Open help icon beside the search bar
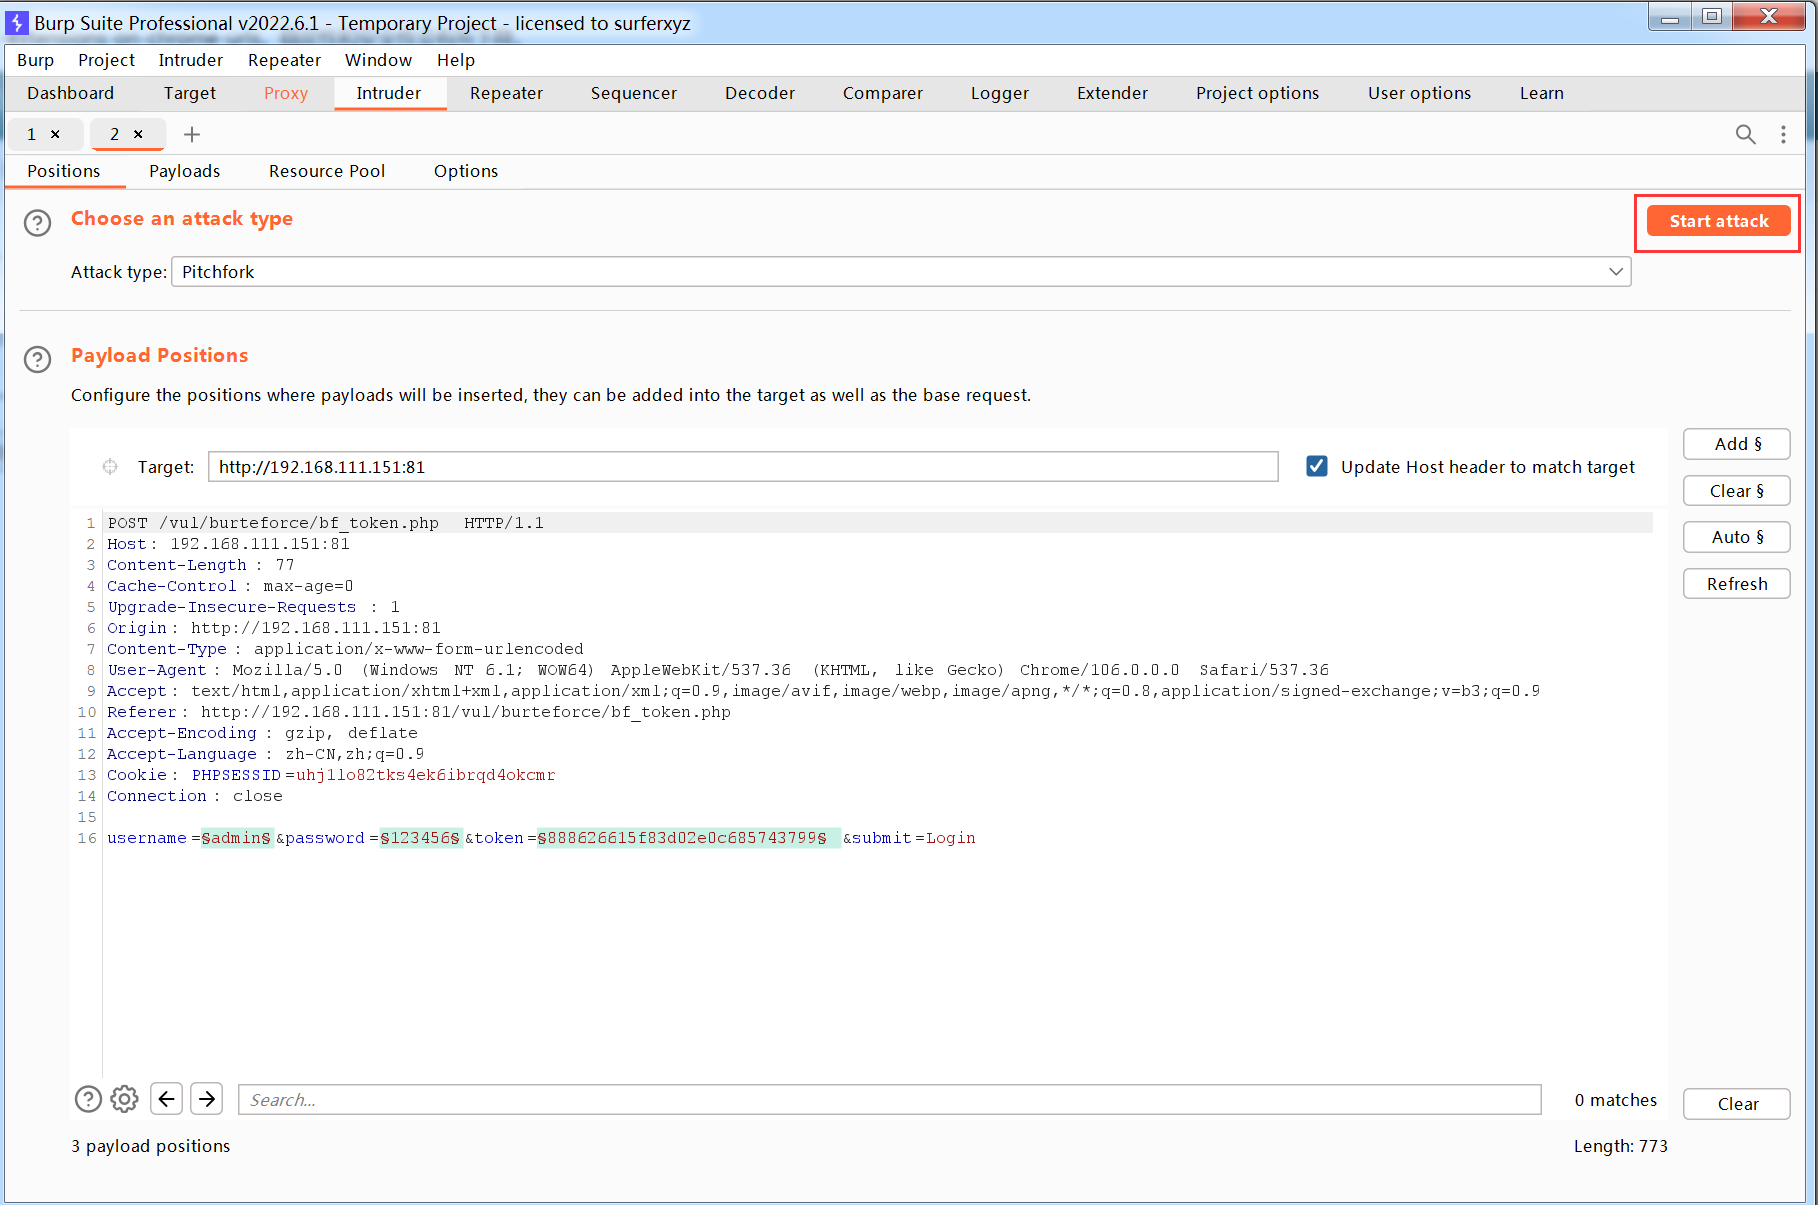The height and width of the screenshot is (1205, 1818). click(88, 1099)
